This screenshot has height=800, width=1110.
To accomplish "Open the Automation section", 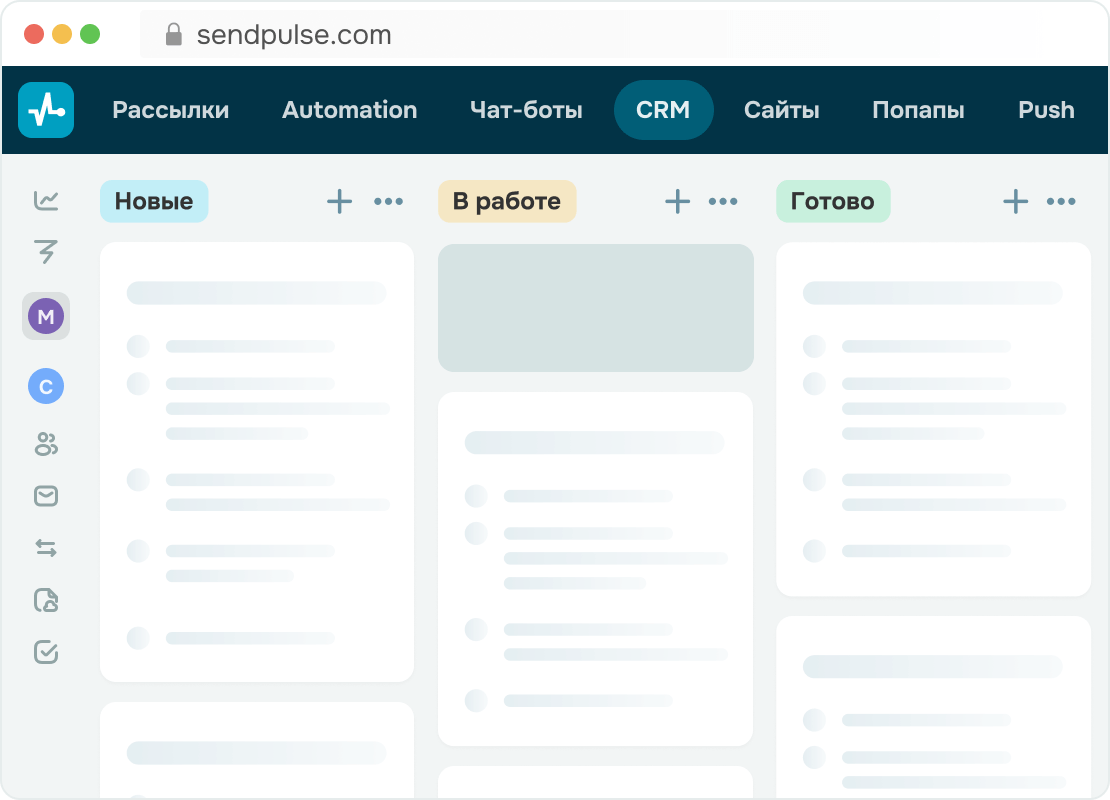I will (350, 110).
